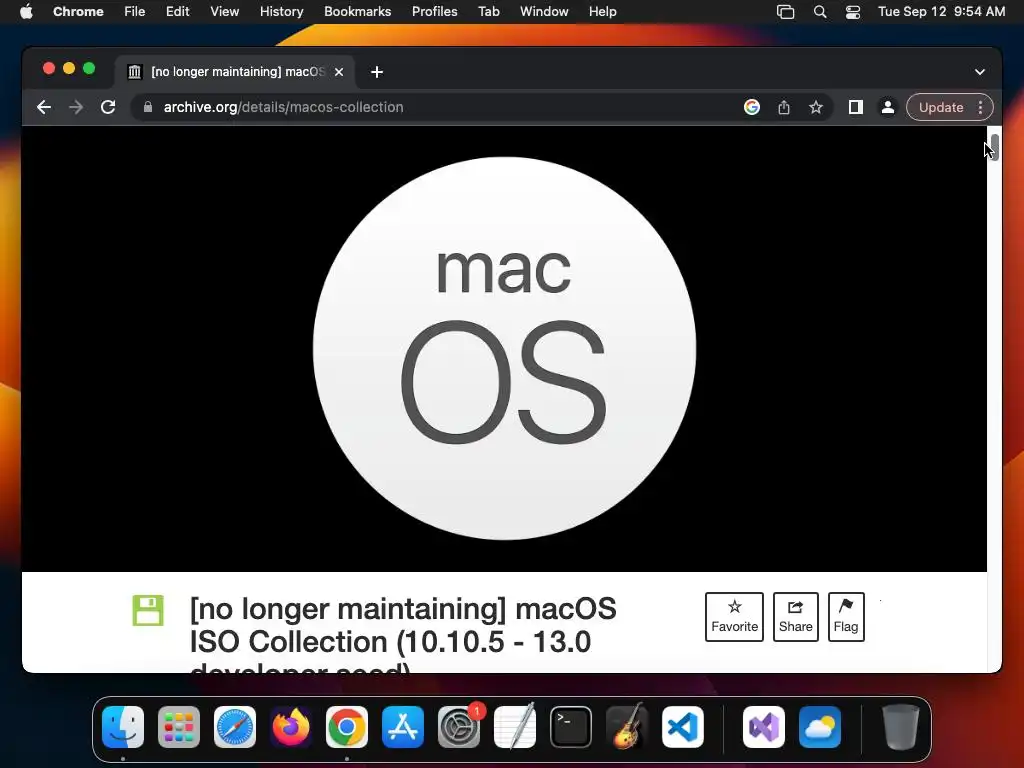Screen dimensions: 1024x768
Task: Open System Settings from the Dock
Action: pos(459,727)
